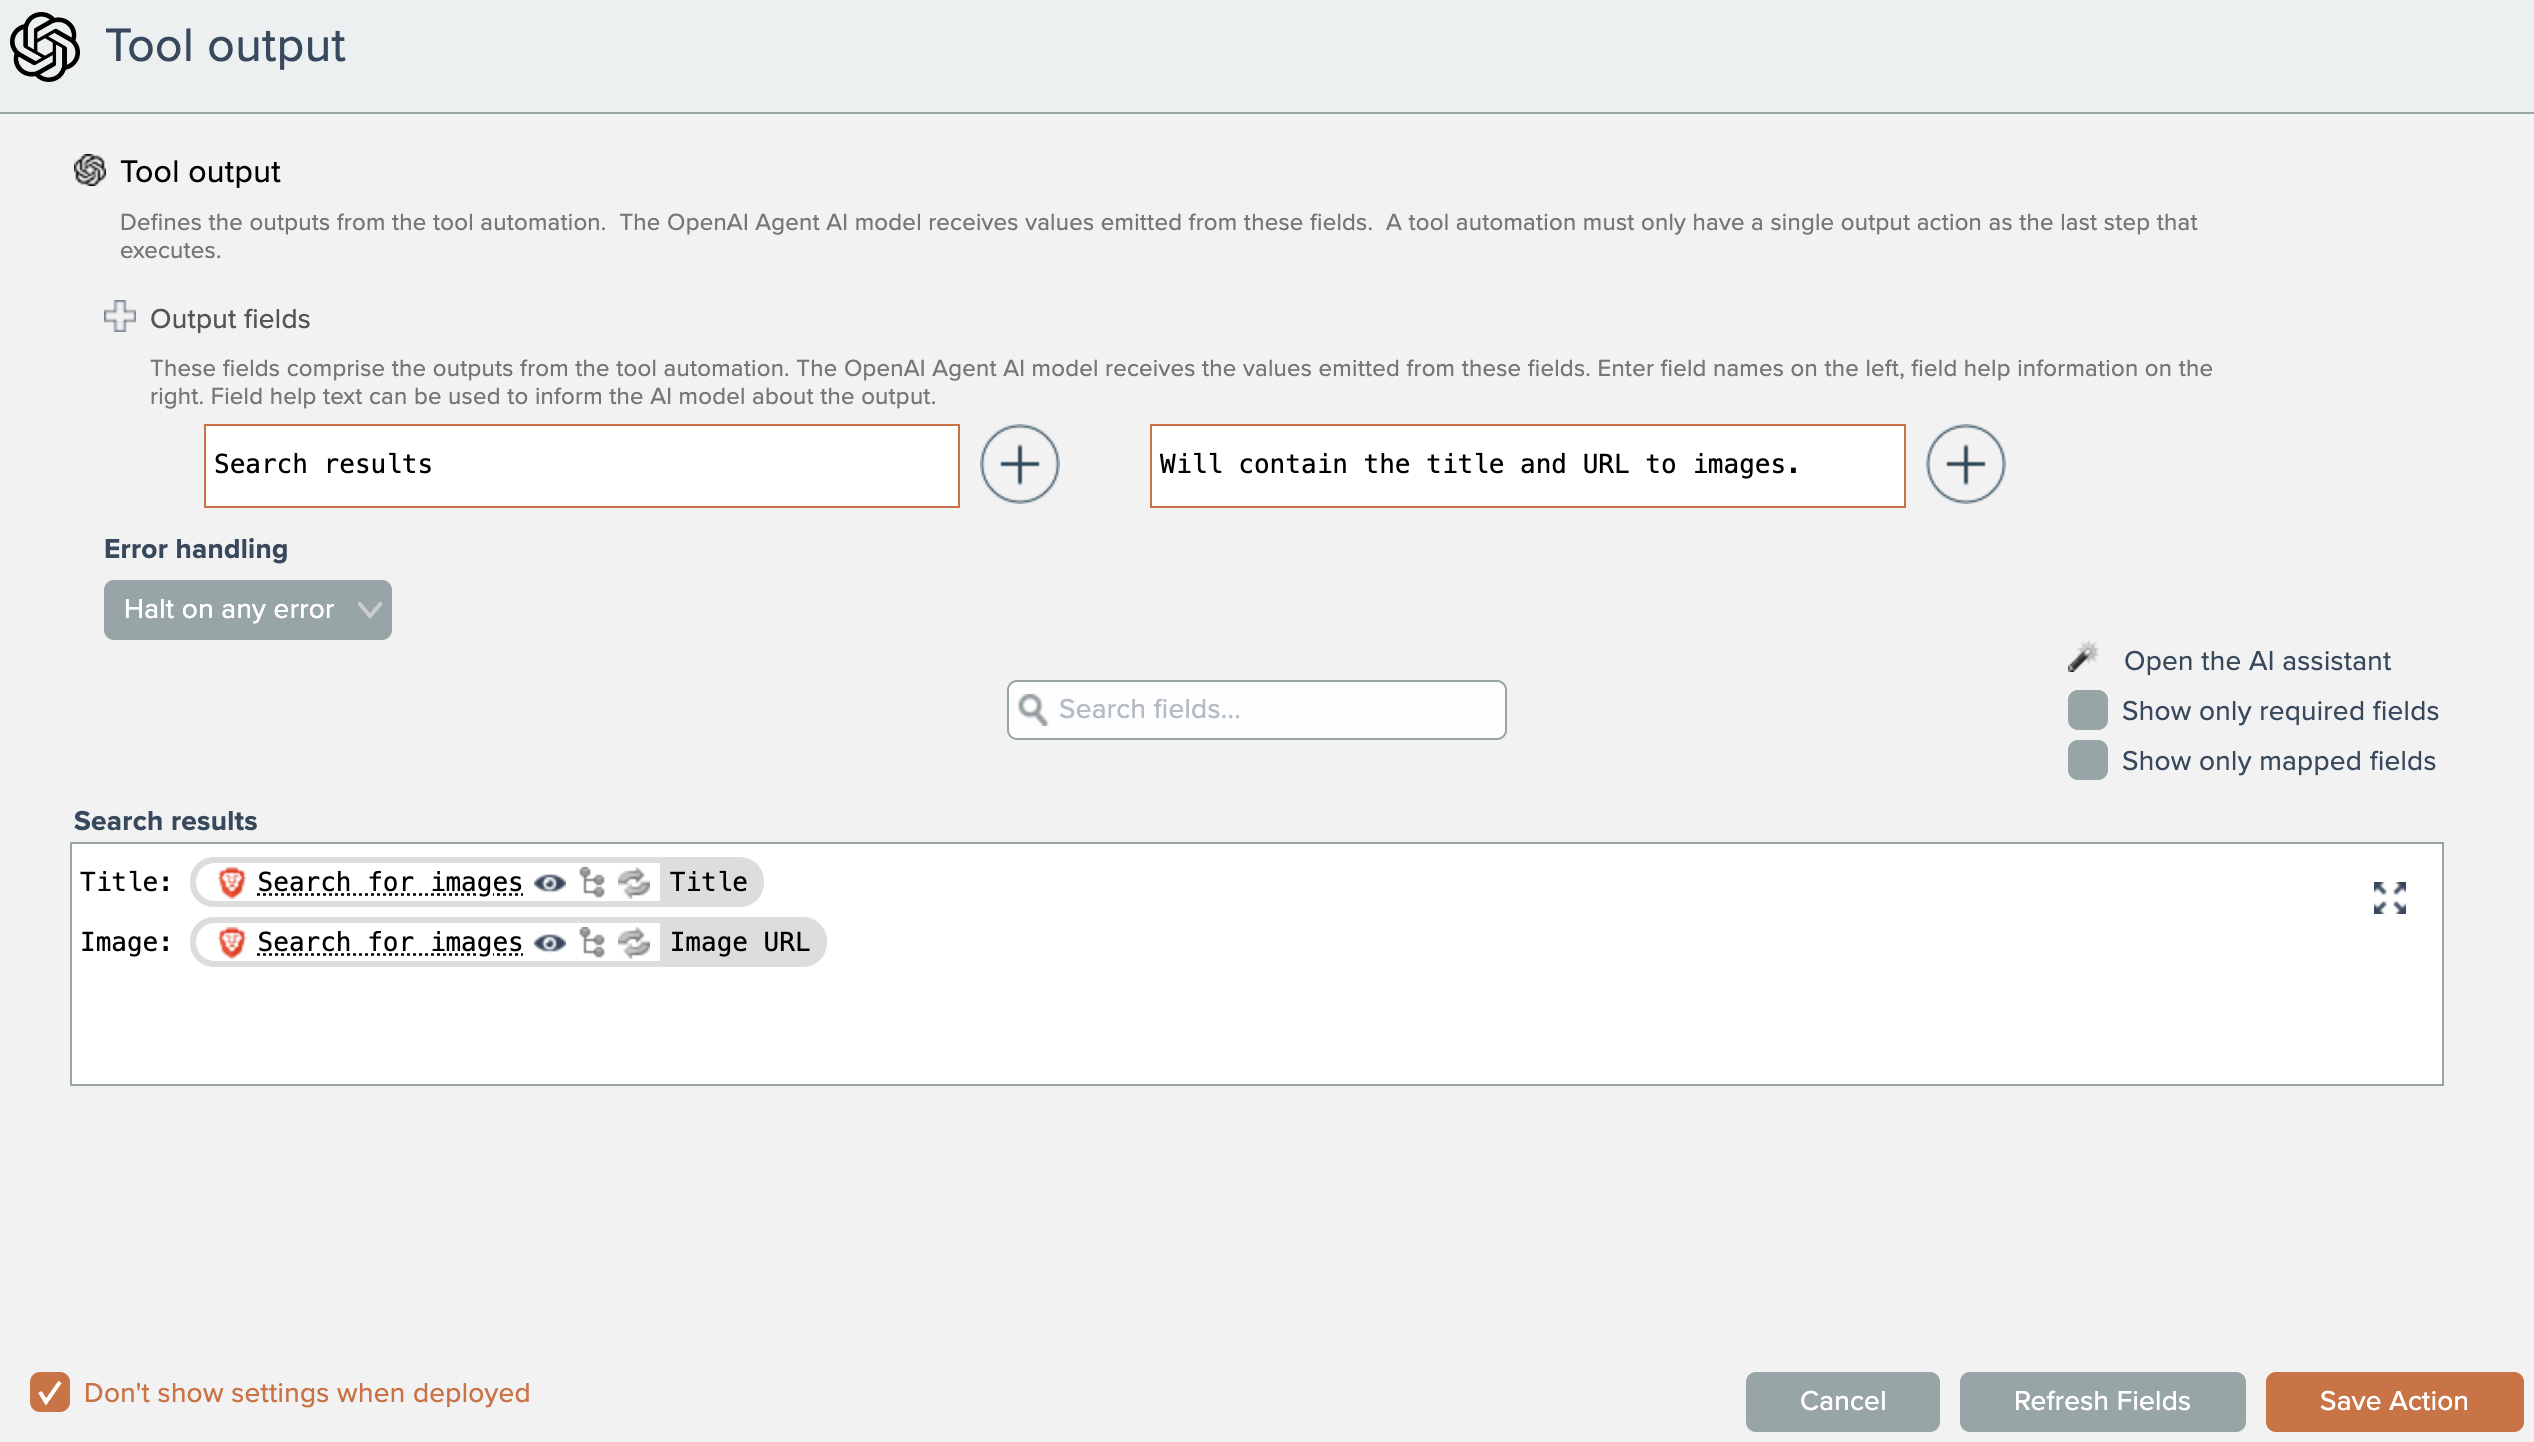Screen dimensions: 2534x1442
Task: Click Brave shield icon in Title token
Action: pyautogui.click(x=232, y=883)
